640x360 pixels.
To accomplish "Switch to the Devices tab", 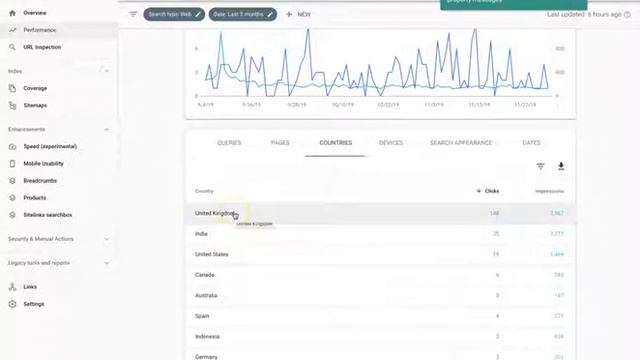I will tap(391, 143).
